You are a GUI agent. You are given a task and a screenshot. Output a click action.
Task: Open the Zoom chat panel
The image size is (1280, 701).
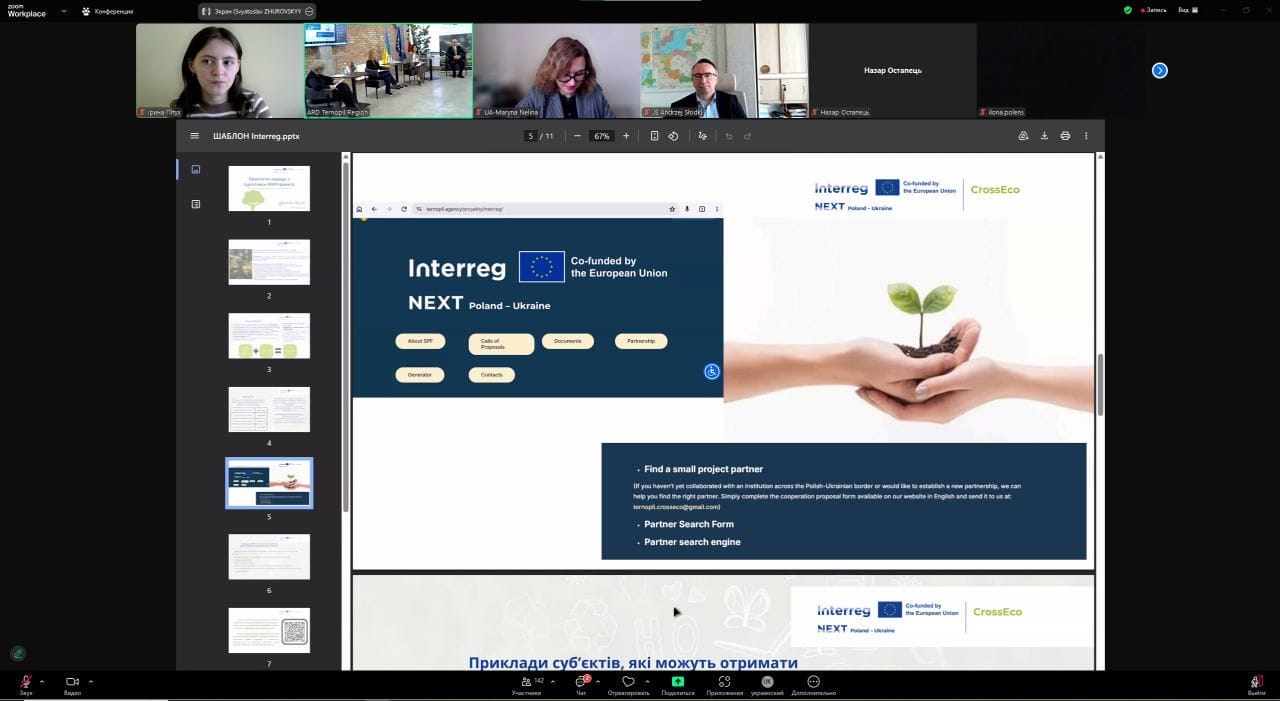580,682
